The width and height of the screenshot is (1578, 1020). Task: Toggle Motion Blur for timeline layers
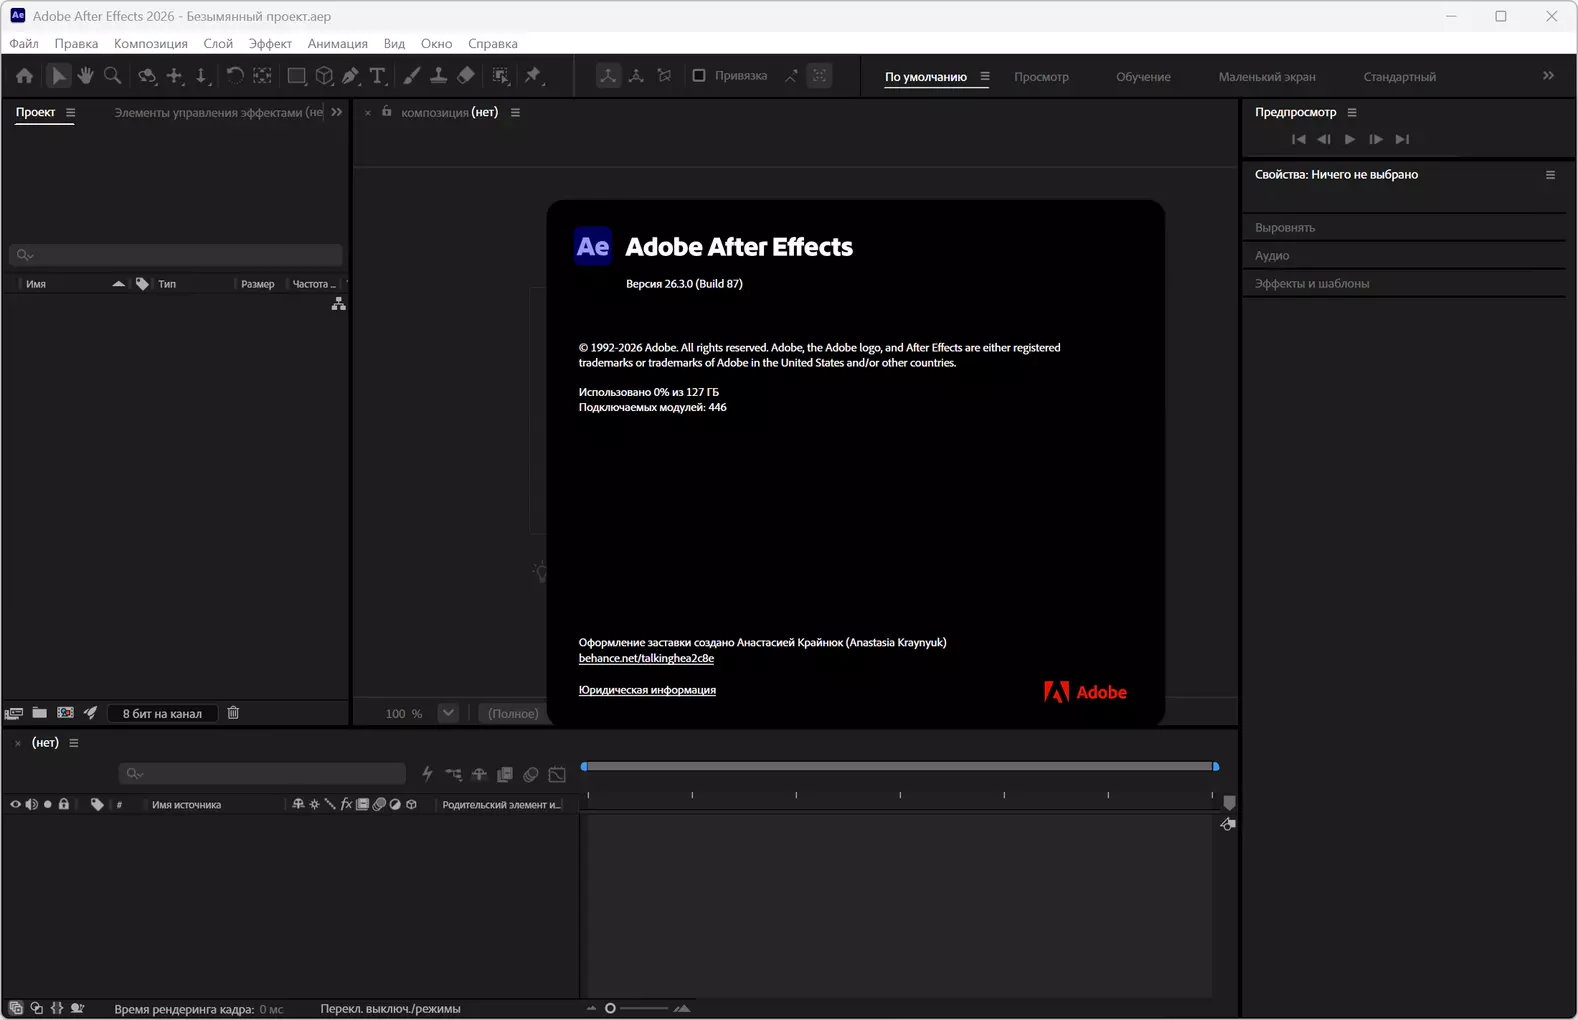531,774
